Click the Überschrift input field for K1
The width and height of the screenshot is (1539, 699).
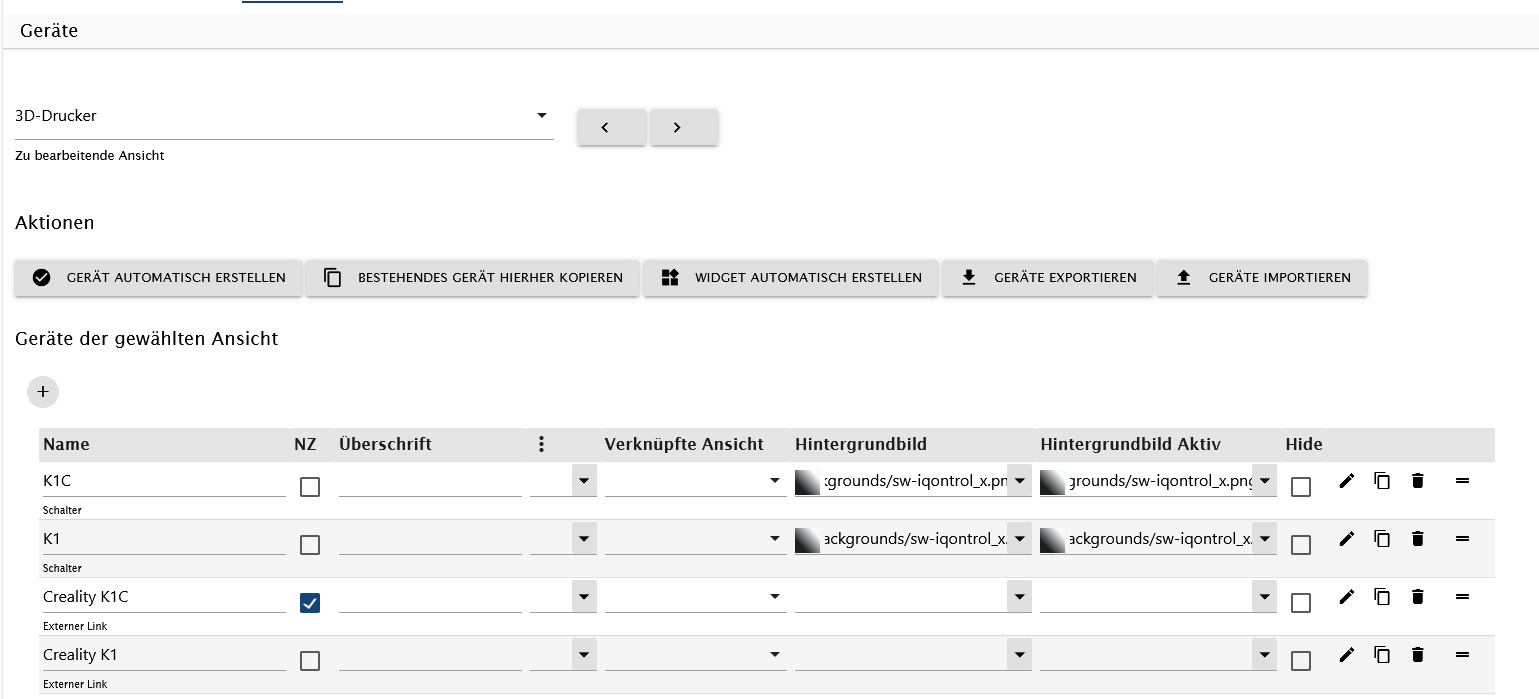click(430, 540)
